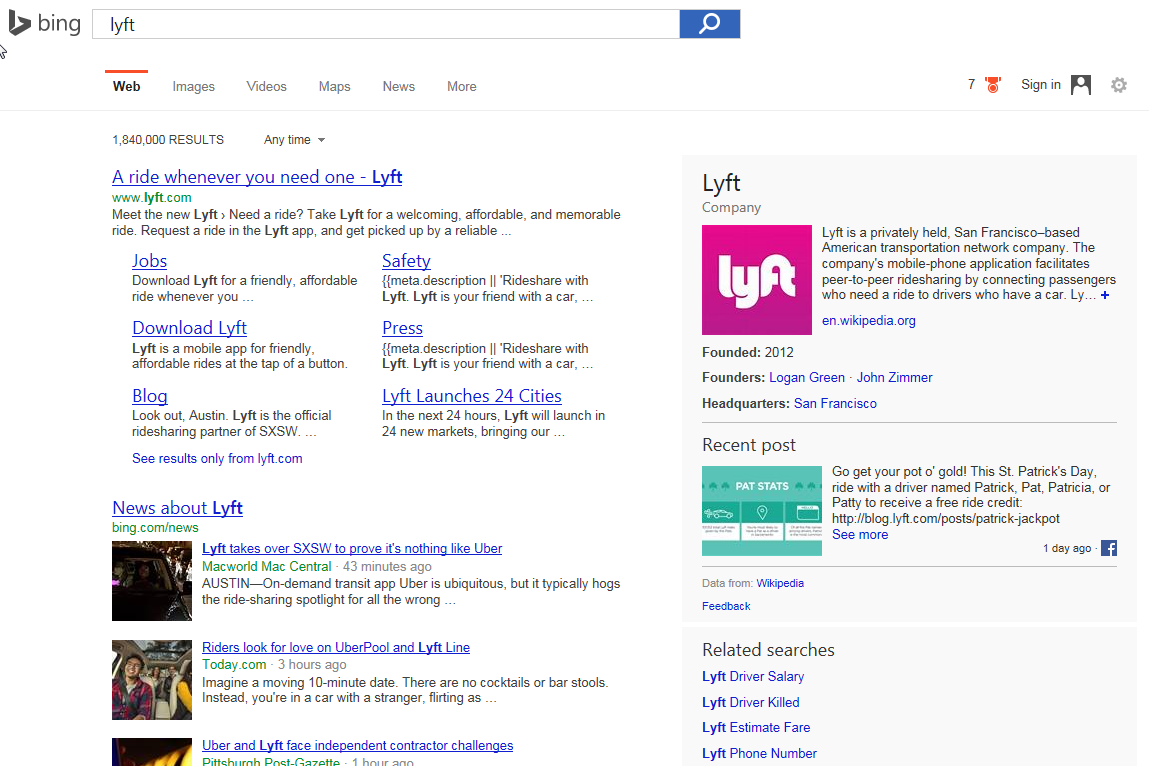This screenshot has height=766, width=1149.
Task: Open the Any time filter dropdown
Action: 295,140
